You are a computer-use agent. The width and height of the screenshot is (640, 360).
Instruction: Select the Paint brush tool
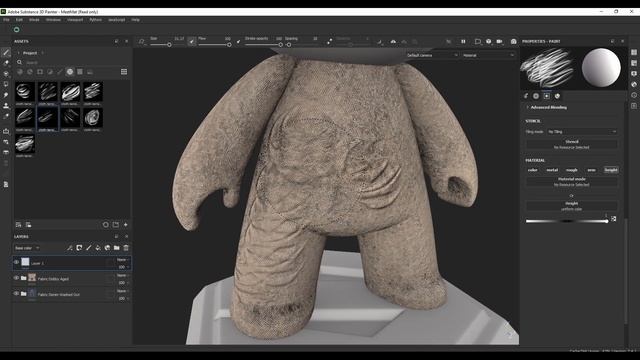[6, 53]
